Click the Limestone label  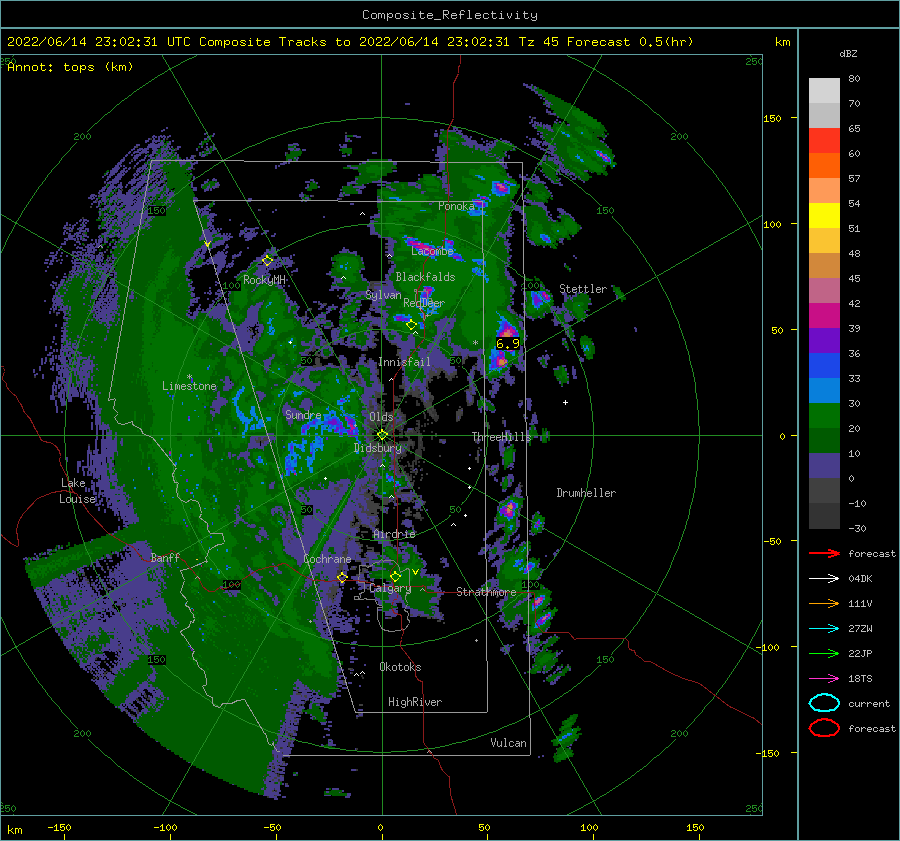point(189,386)
